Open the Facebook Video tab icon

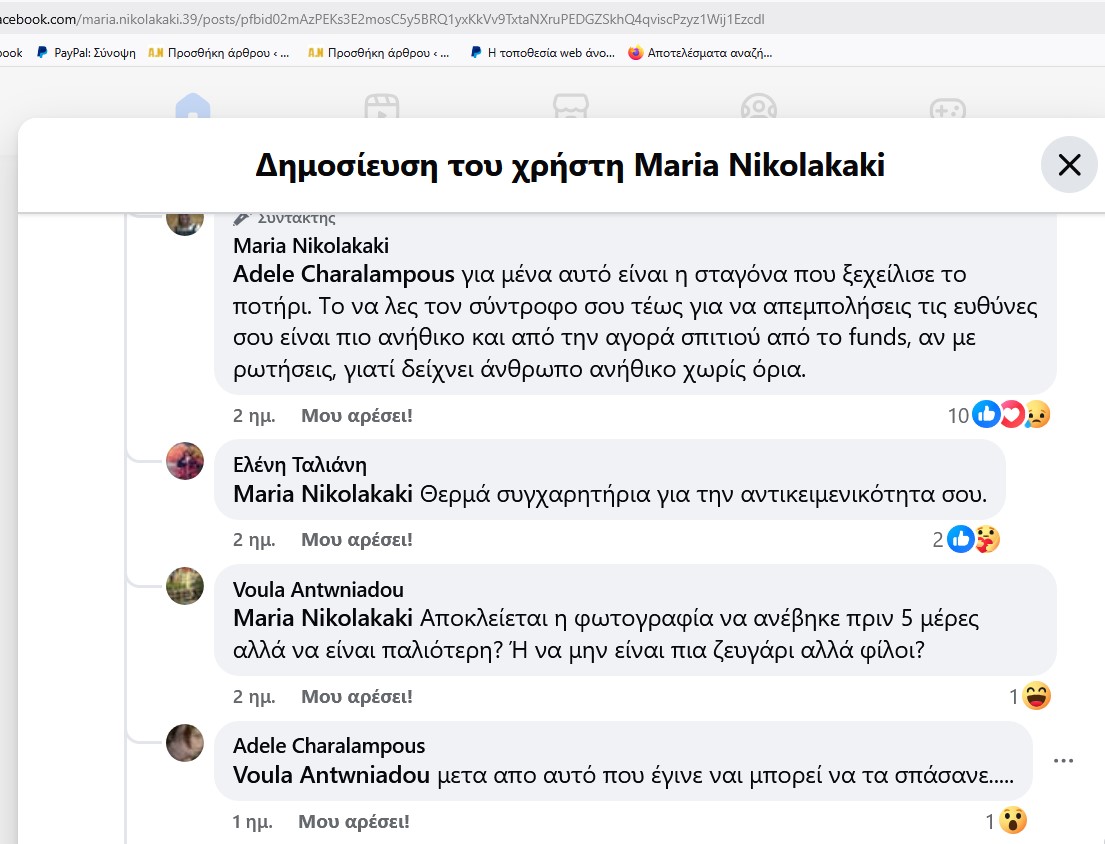pyautogui.click(x=382, y=106)
